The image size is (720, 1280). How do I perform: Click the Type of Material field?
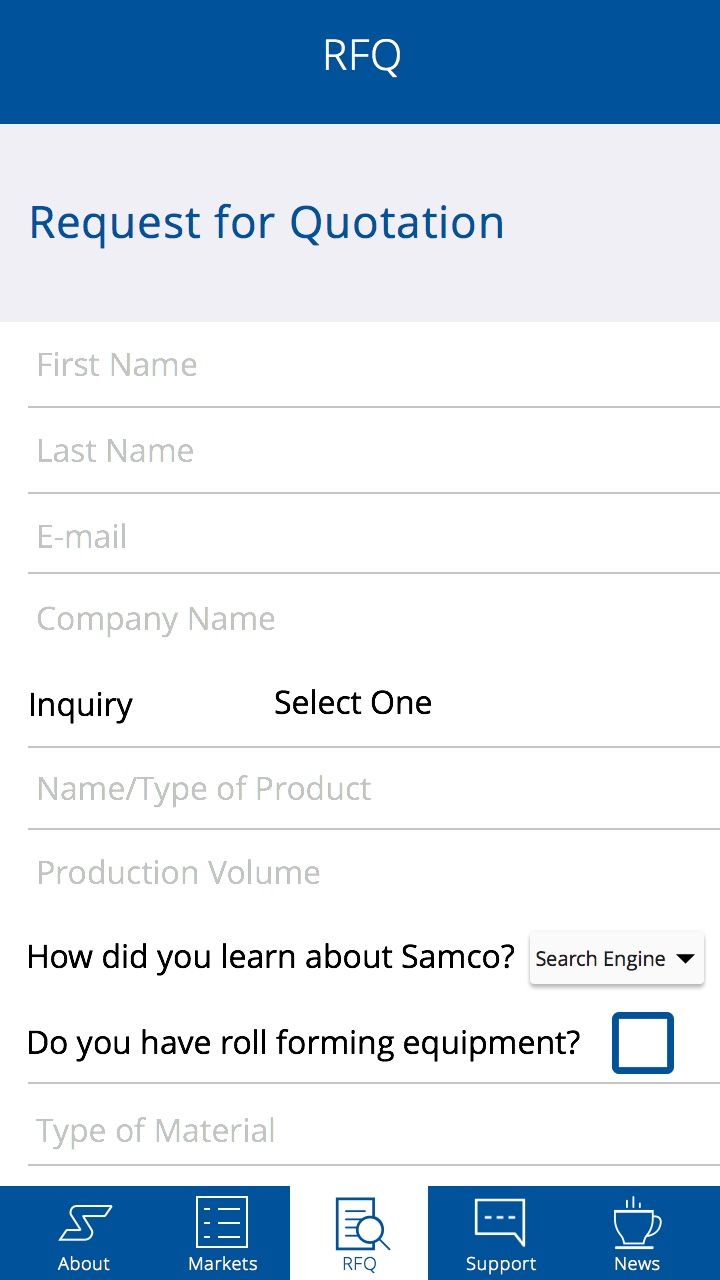(x=374, y=1131)
